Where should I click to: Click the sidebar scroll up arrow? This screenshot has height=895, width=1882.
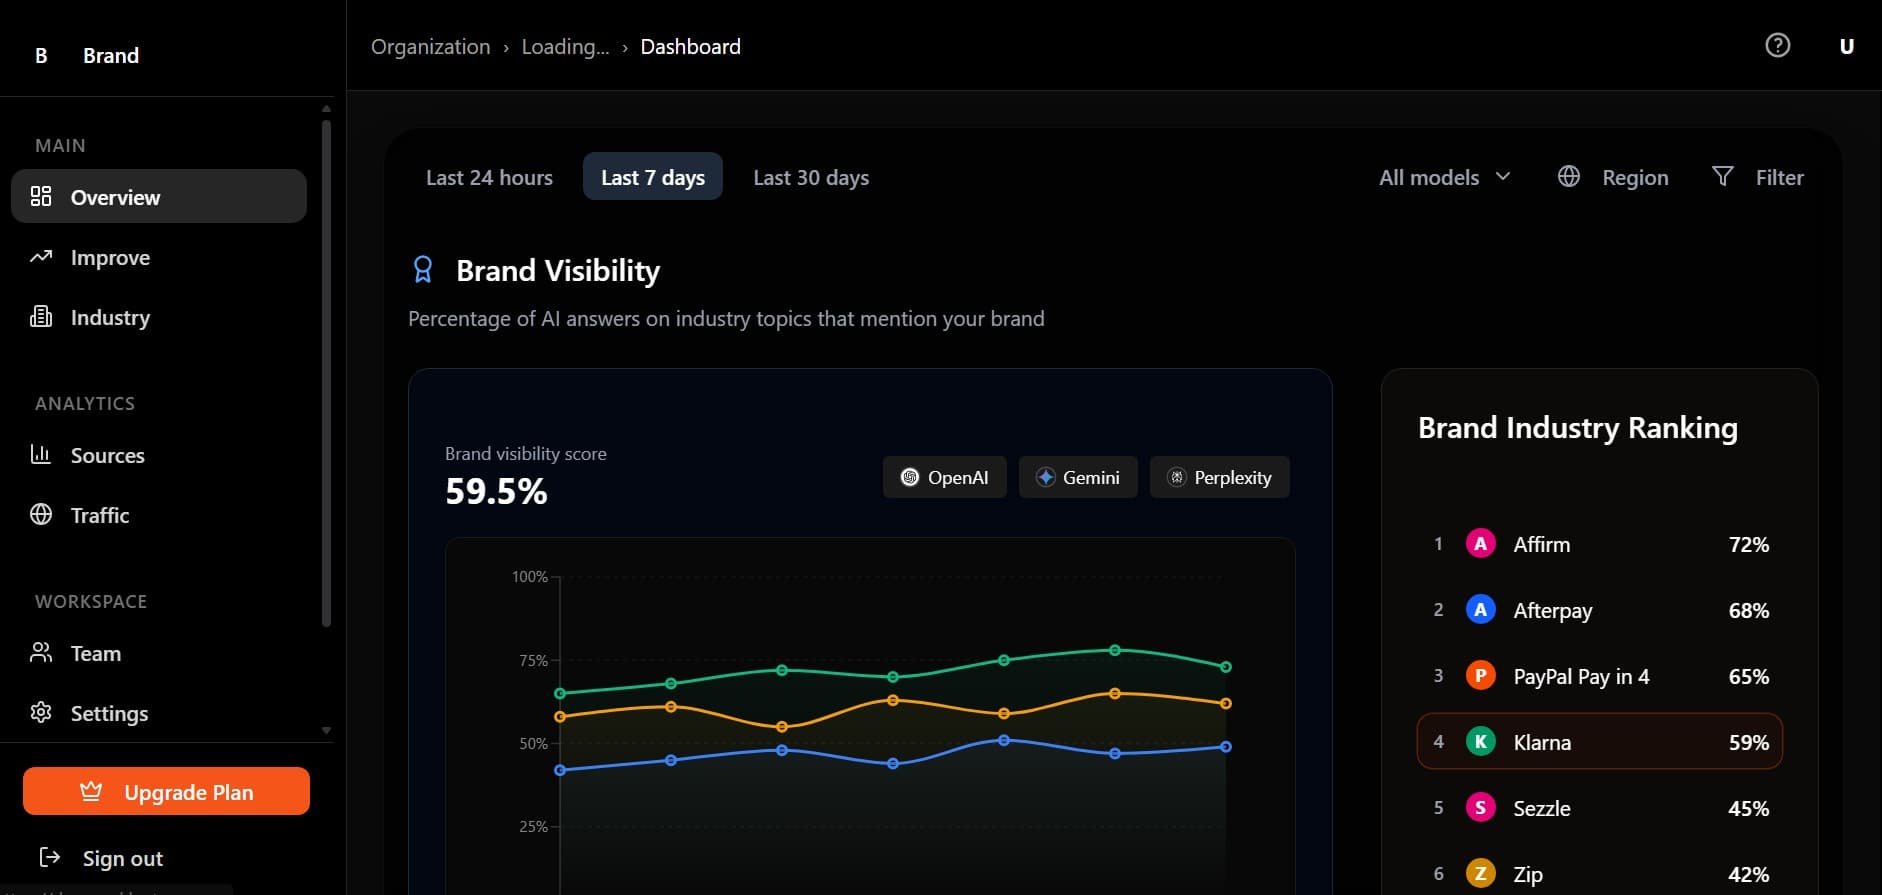click(x=326, y=108)
